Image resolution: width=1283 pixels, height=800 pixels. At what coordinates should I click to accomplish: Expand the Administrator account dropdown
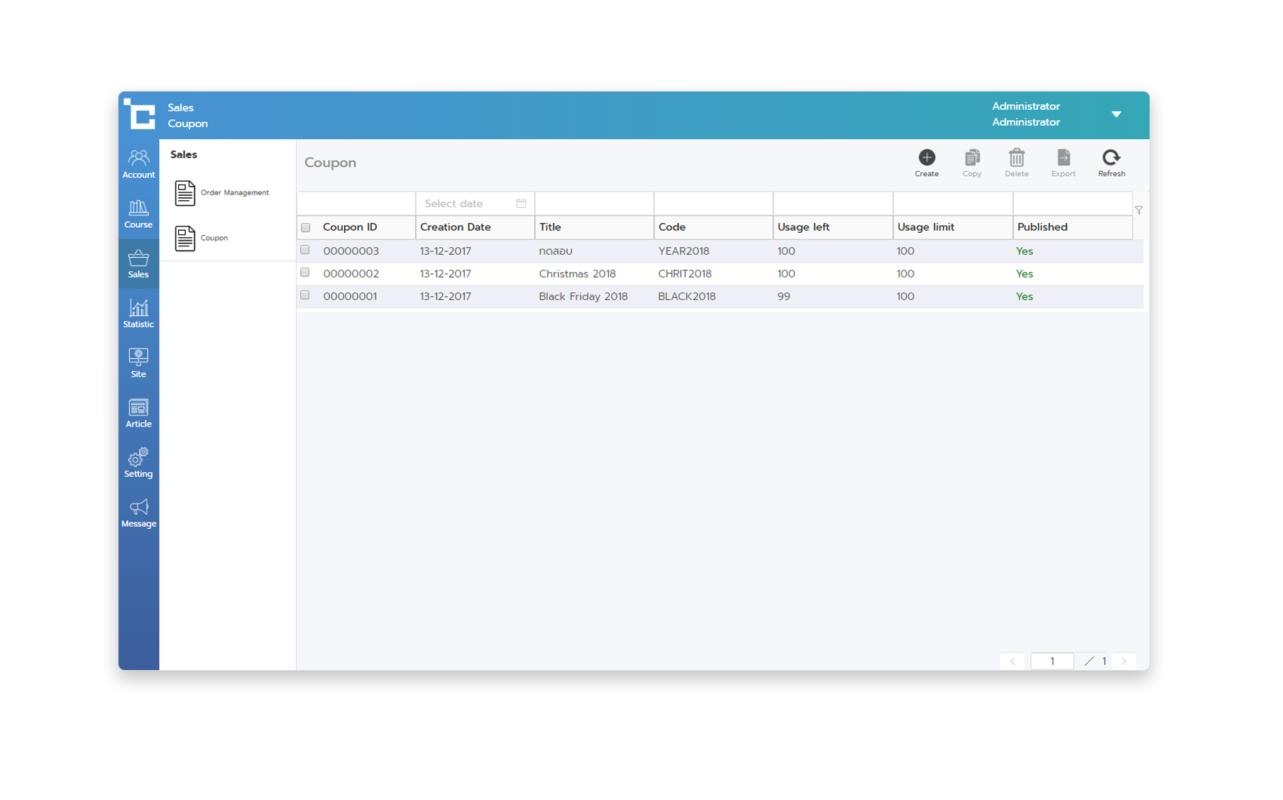click(x=1116, y=114)
